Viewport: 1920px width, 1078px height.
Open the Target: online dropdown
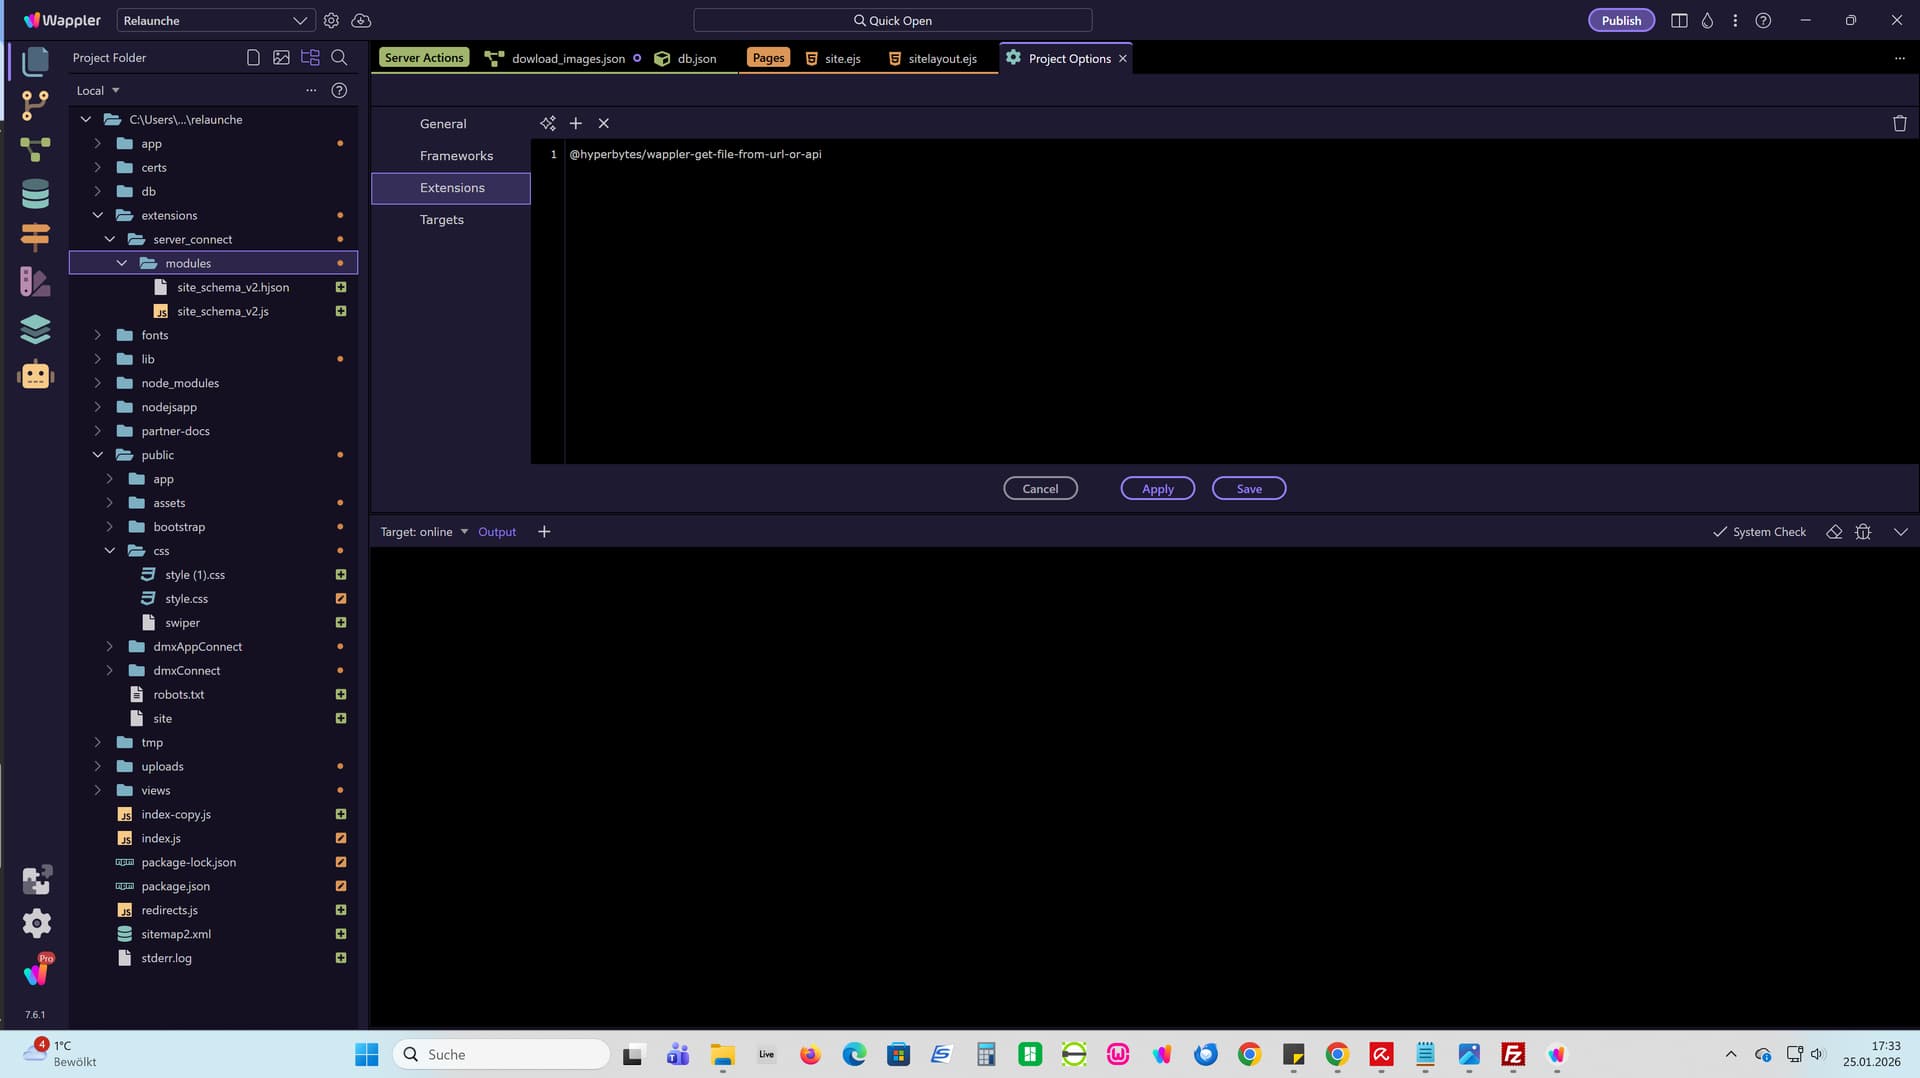coord(424,532)
